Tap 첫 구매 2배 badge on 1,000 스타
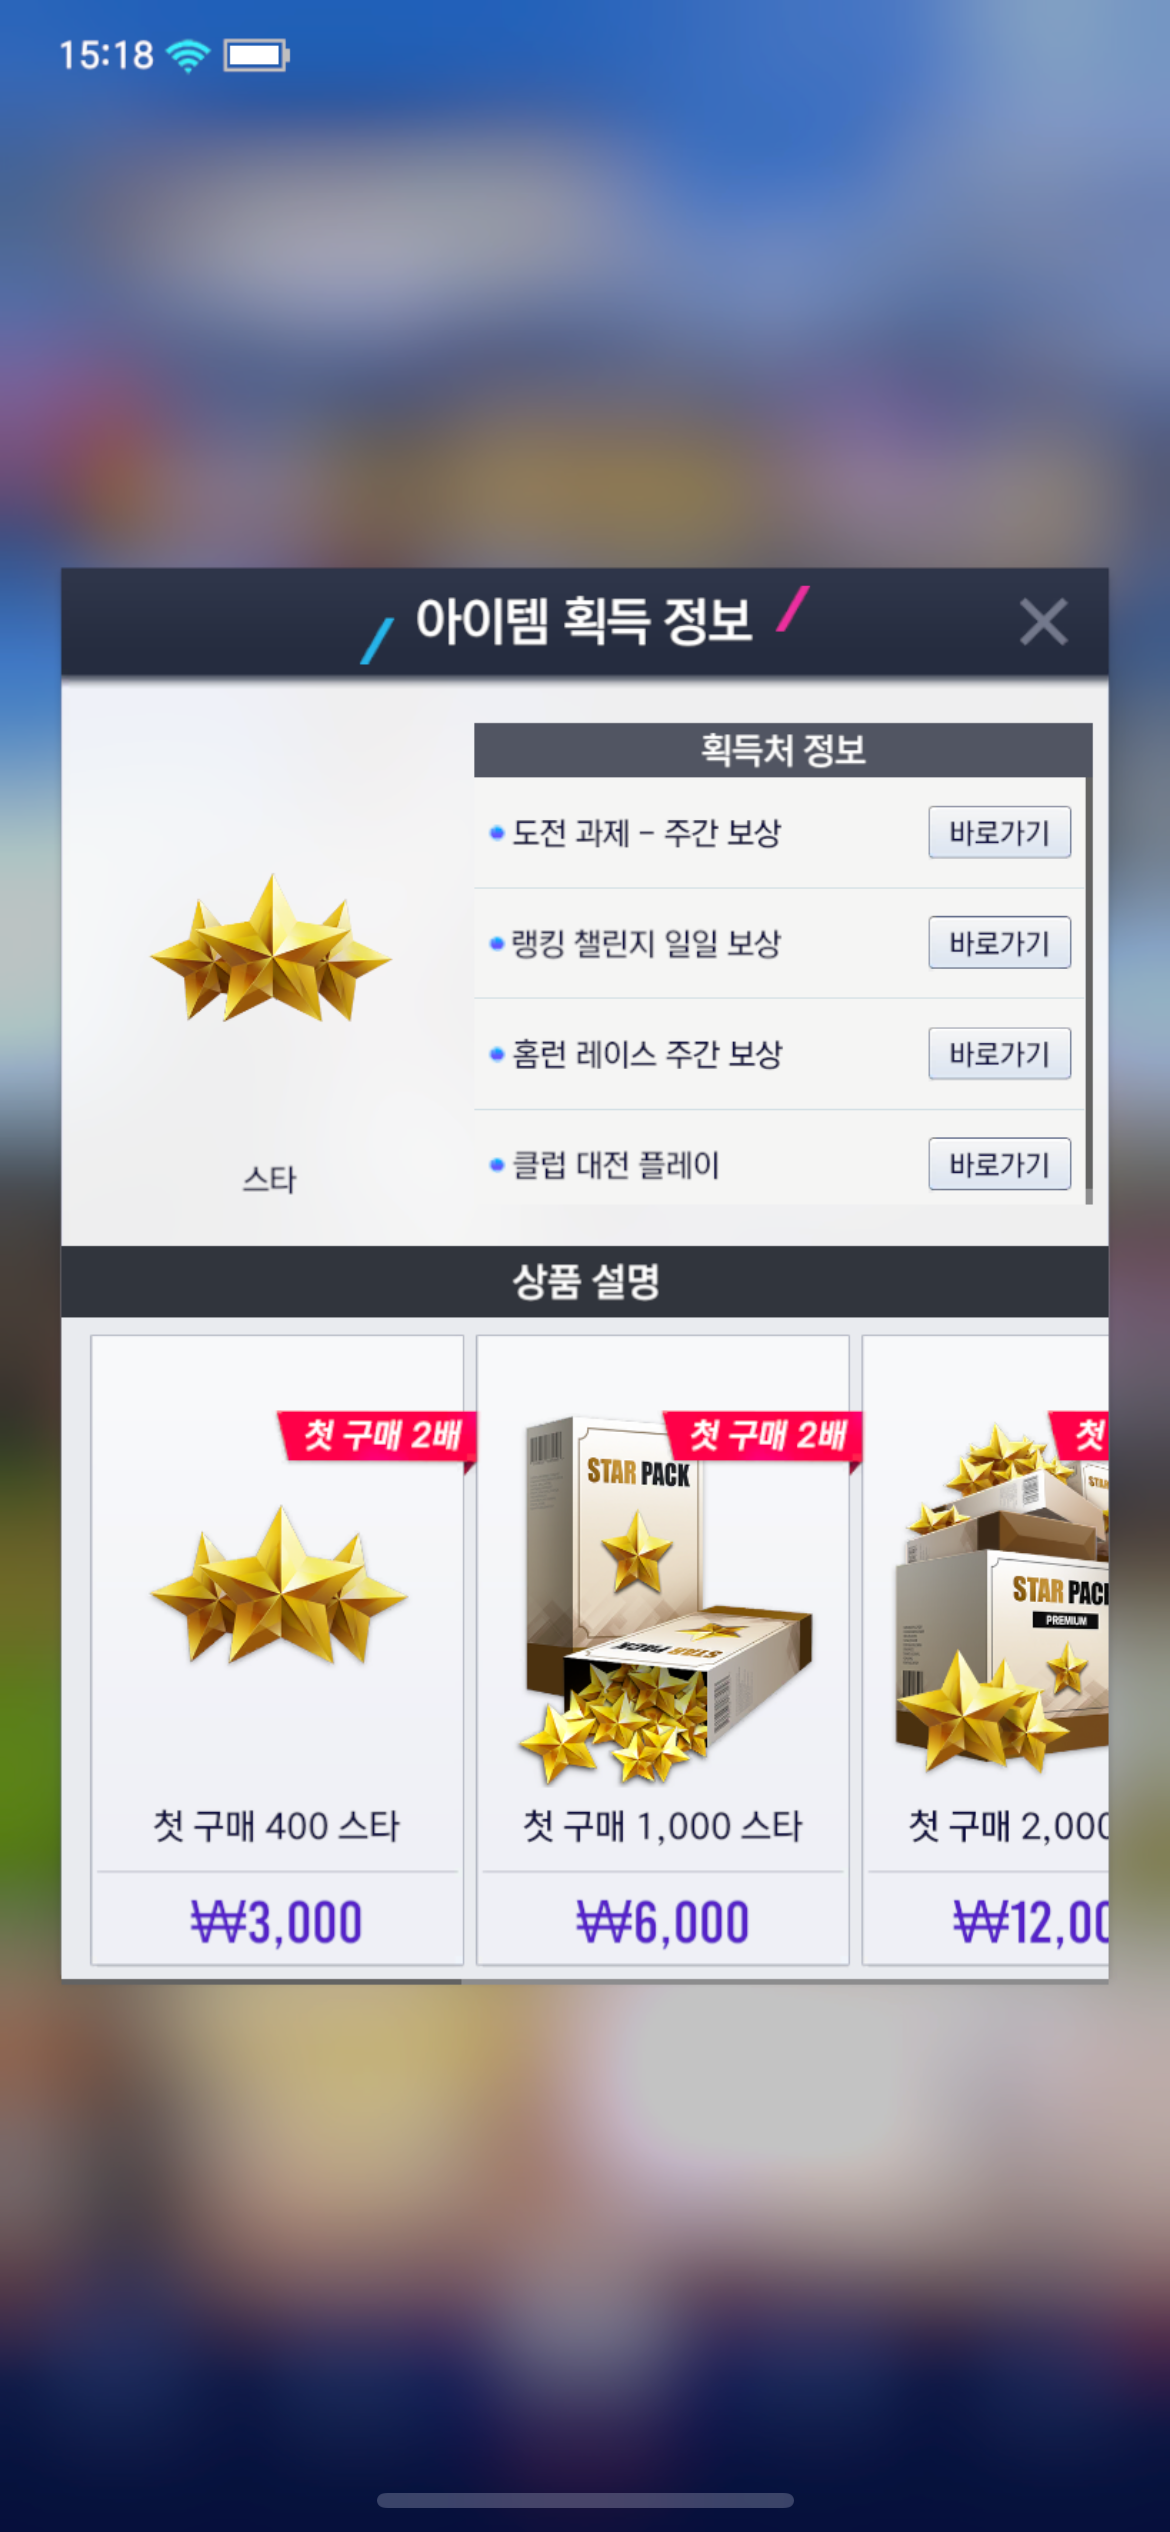Viewport: 1170px width, 2532px height. (763, 1436)
